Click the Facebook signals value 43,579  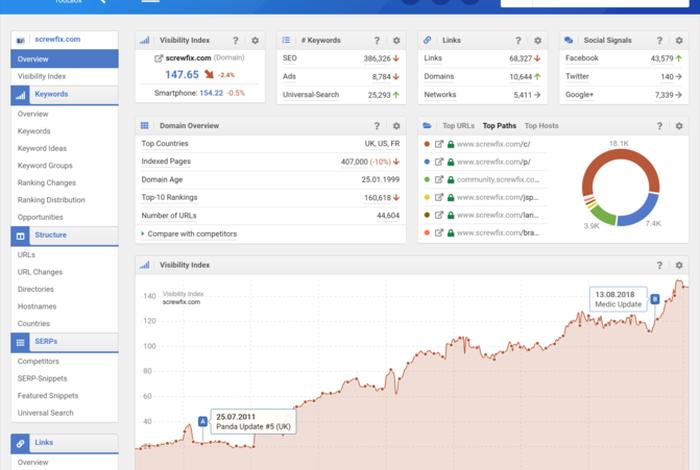pos(662,58)
